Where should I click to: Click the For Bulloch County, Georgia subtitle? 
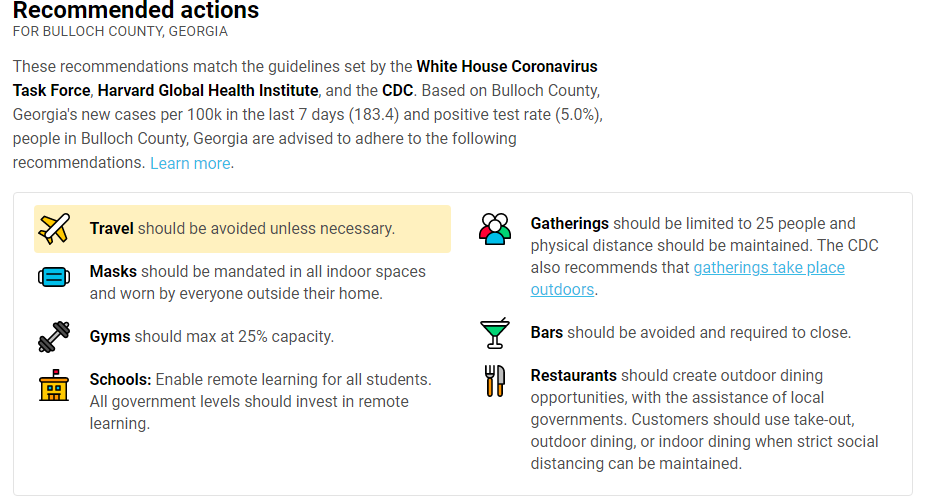(x=120, y=31)
